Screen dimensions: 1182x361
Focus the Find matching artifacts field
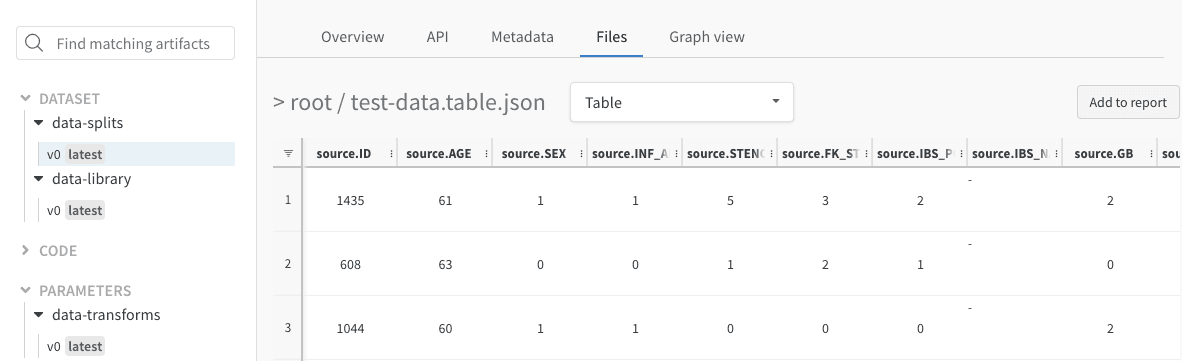click(x=125, y=44)
